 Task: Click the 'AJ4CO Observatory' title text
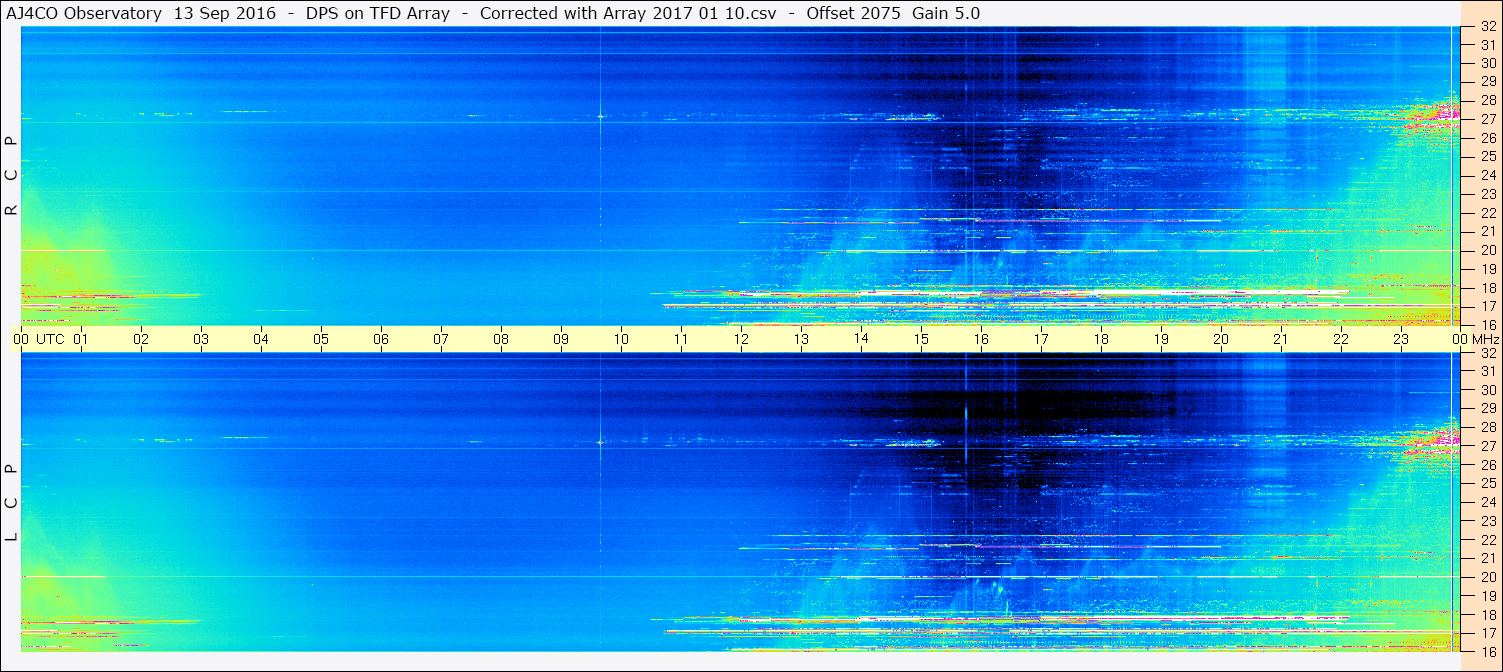coord(84,13)
